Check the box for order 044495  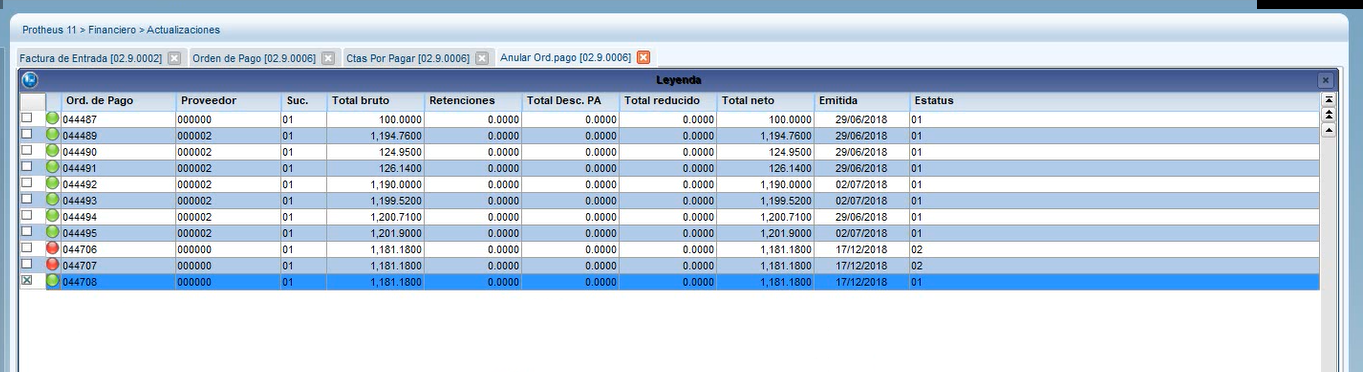[27, 231]
